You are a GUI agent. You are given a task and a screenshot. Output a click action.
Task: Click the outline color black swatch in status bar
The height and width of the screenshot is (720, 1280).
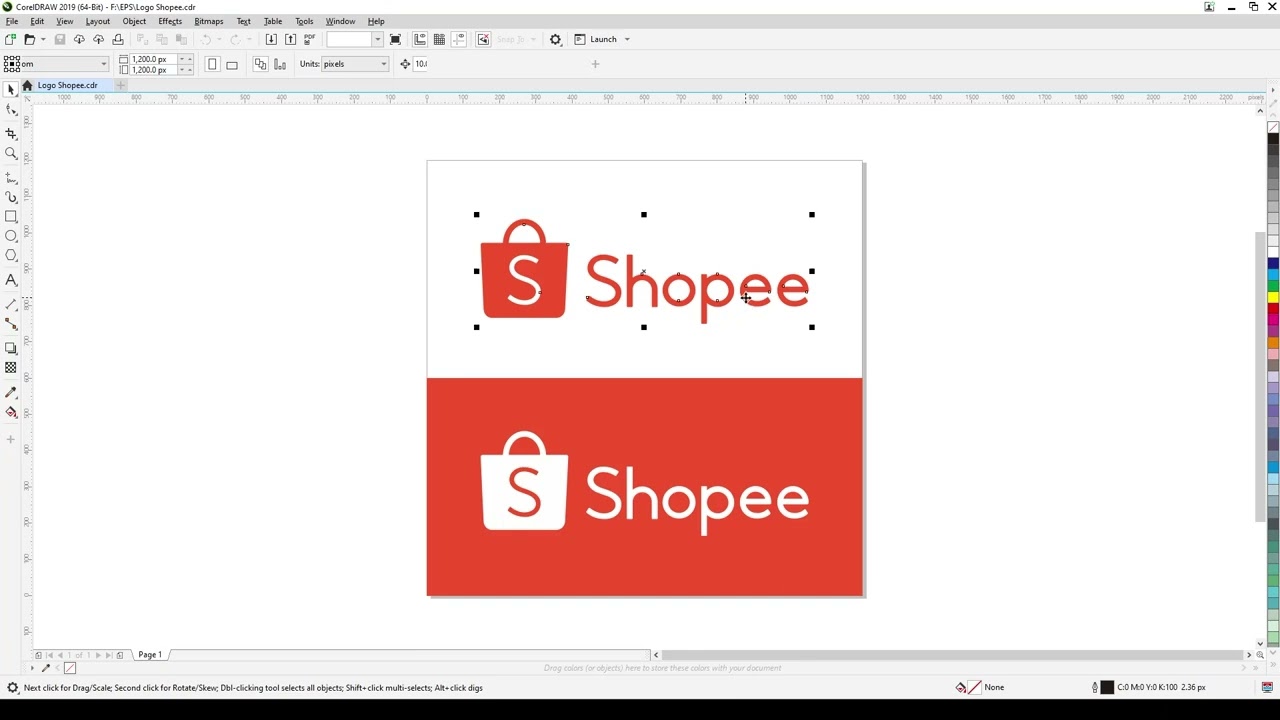click(x=1107, y=687)
